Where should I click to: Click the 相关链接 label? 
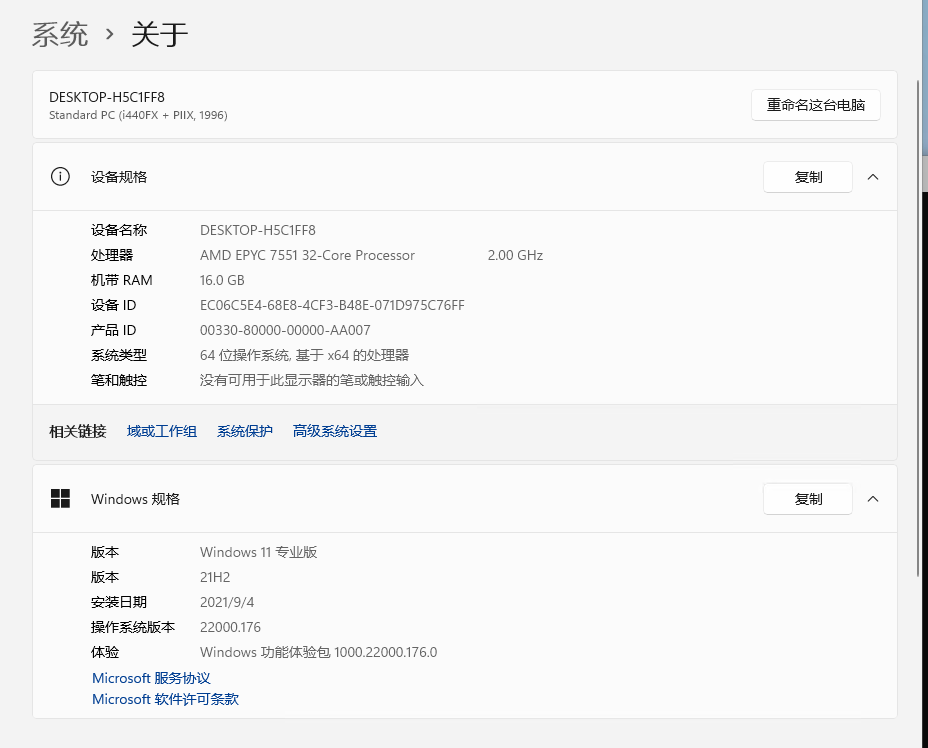(x=78, y=431)
